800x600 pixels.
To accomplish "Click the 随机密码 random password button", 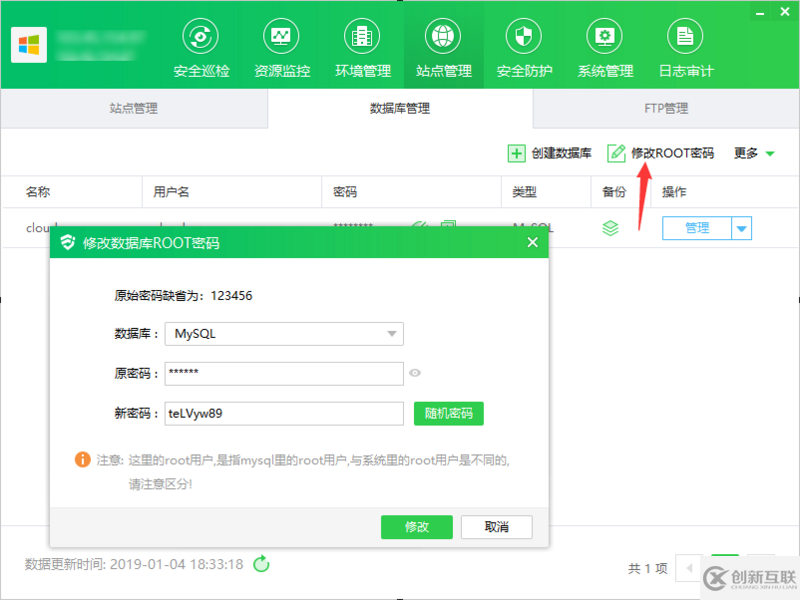I will (x=448, y=413).
